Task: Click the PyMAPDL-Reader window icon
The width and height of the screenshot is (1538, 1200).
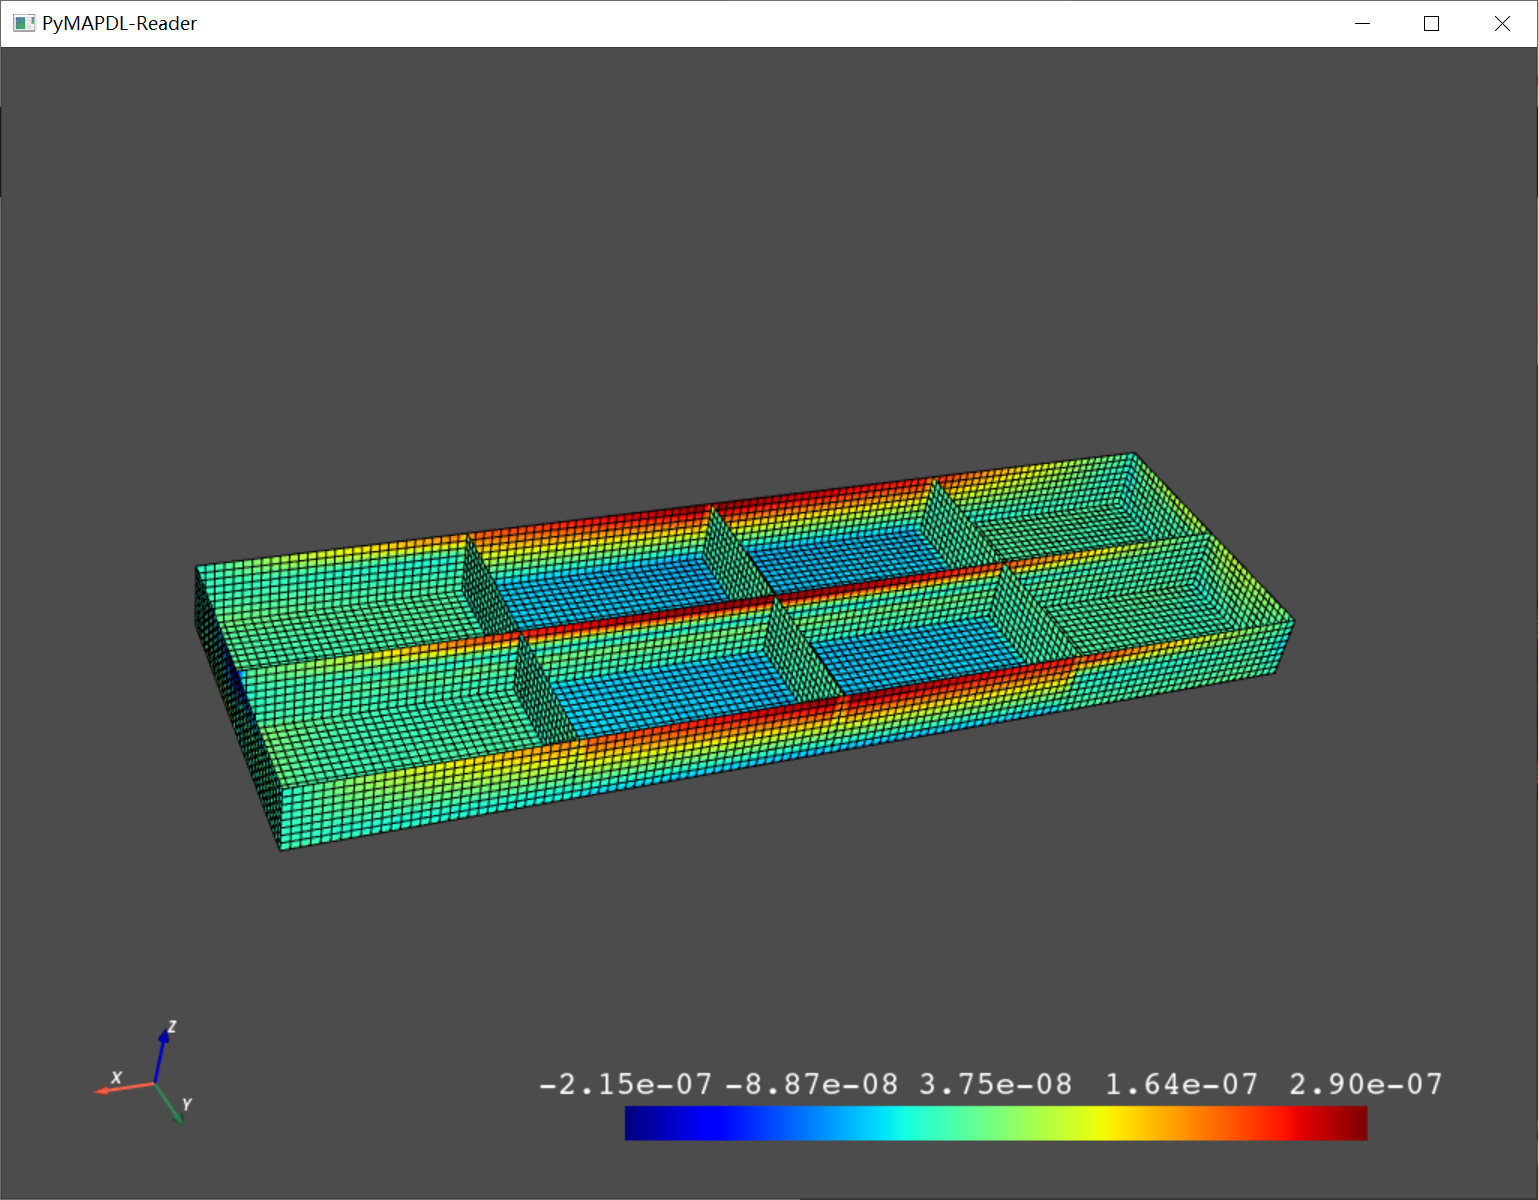Action: pos(24,23)
